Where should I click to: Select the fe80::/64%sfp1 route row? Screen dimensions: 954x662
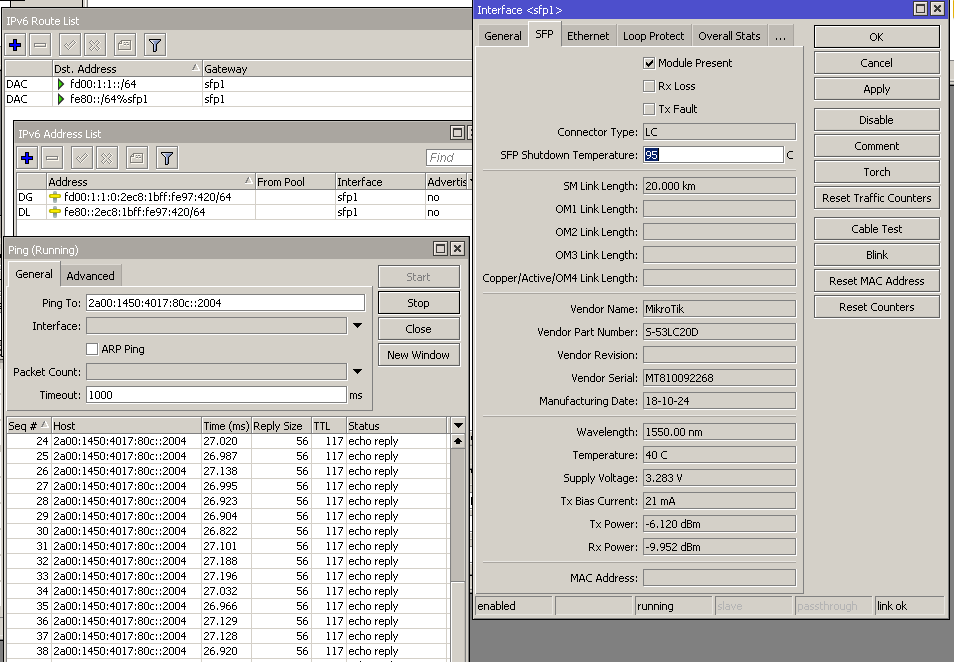coord(238,99)
